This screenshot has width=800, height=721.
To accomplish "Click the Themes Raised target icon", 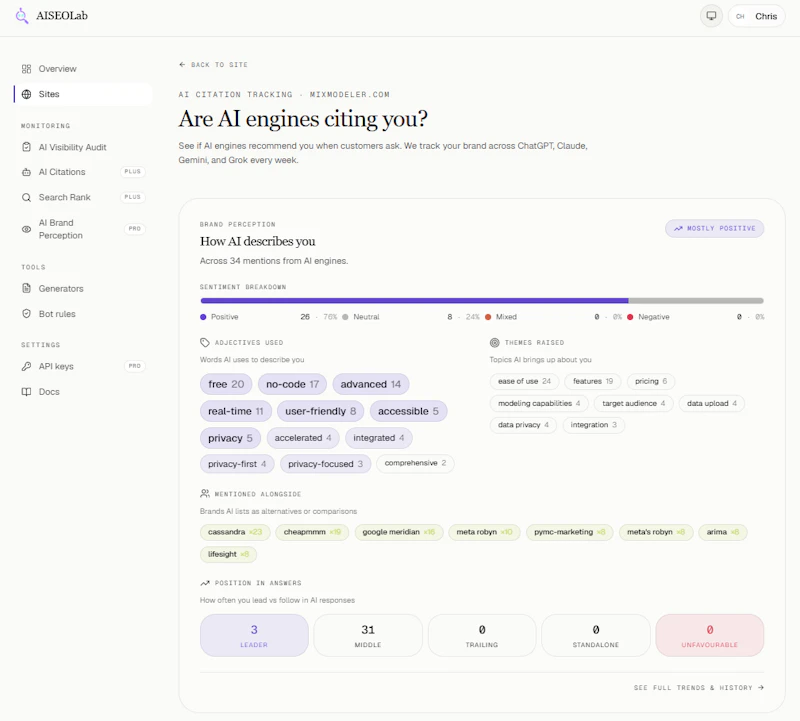I will click(494, 342).
